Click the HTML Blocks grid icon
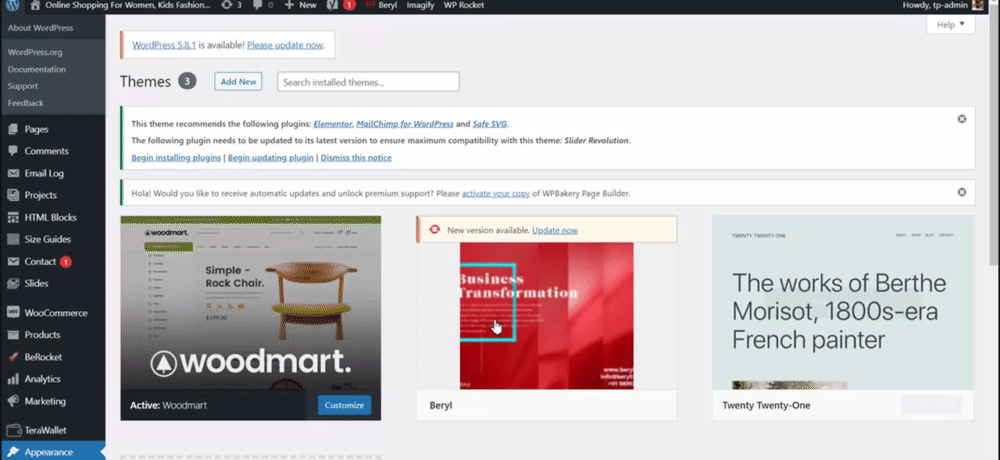The image size is (1000, 460). (13, 218)
